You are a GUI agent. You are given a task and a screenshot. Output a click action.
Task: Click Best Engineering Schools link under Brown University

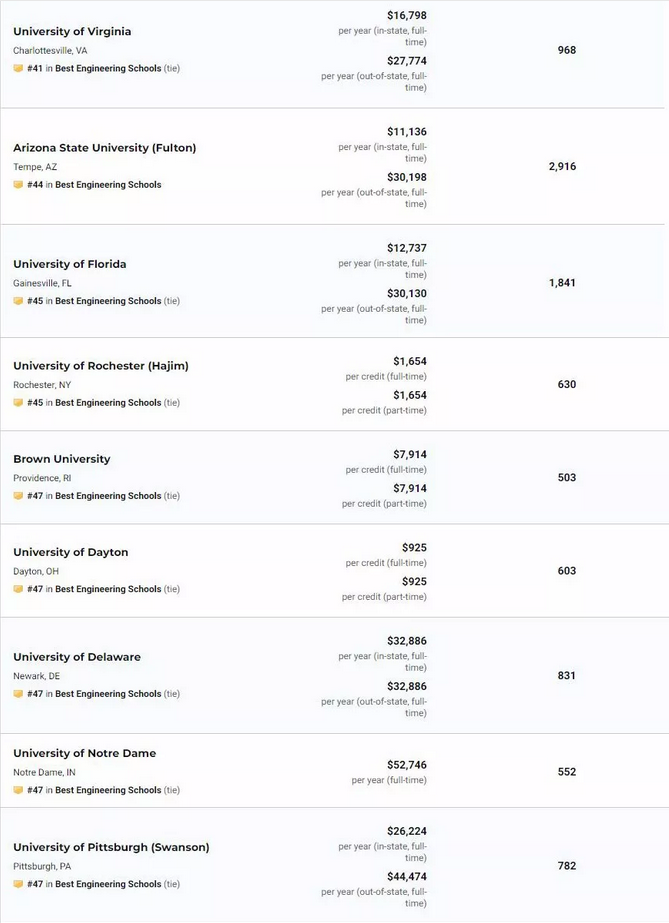pyautogui.click(x=108, y=496)
